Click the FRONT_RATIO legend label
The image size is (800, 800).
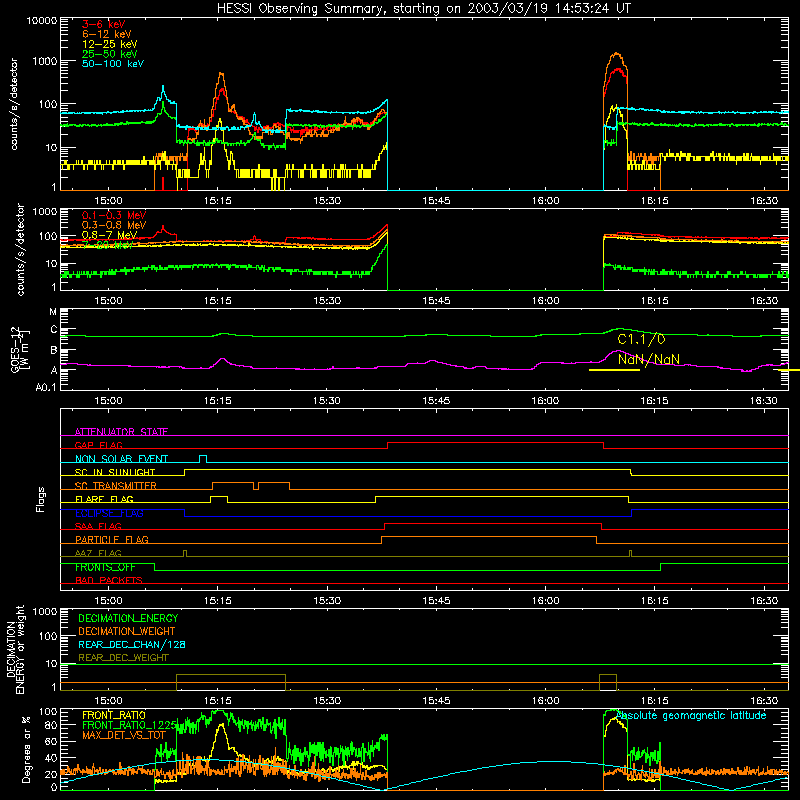click(x=114, y=715)
